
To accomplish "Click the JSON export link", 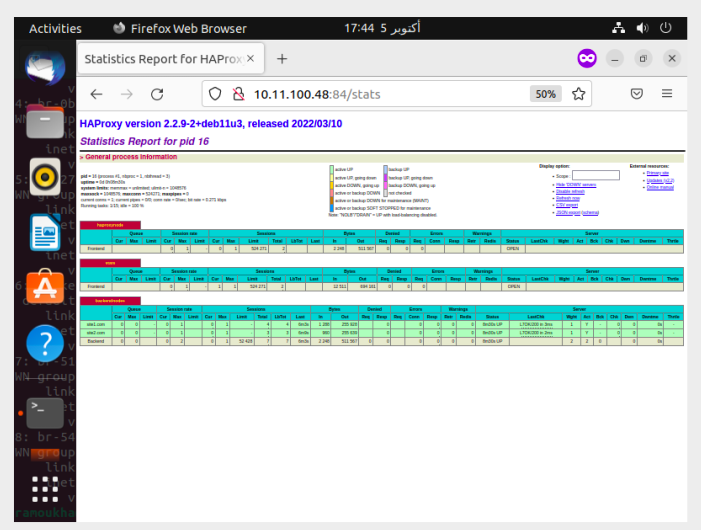I will [568, 212].
